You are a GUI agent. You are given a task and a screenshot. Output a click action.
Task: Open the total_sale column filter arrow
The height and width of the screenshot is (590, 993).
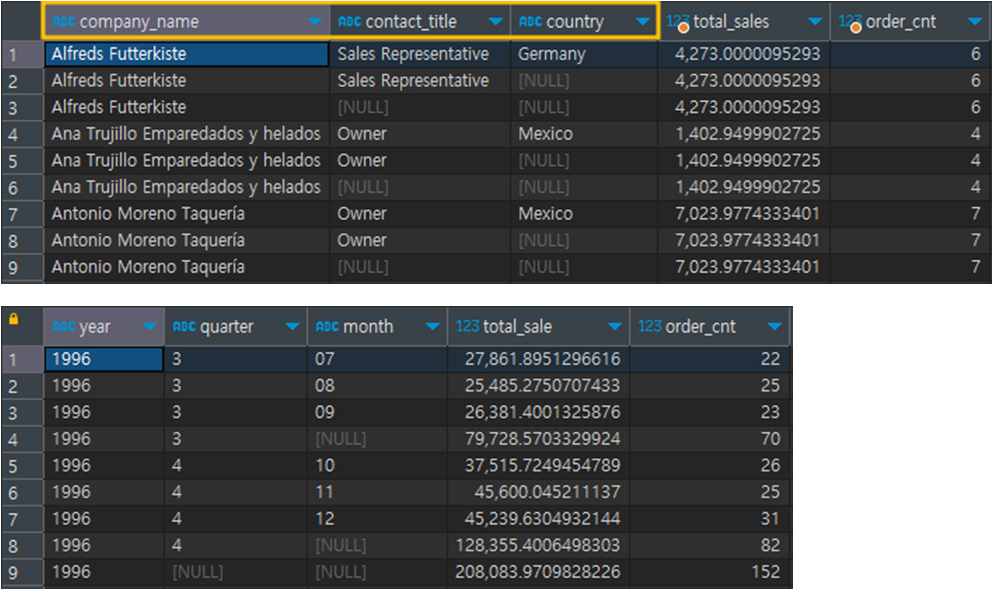[614, 327]
